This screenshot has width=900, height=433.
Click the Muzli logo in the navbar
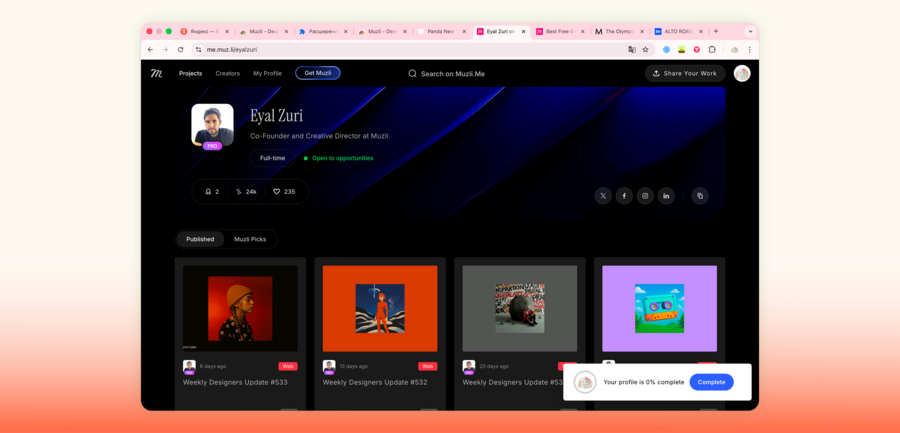(x=156, y=74)
